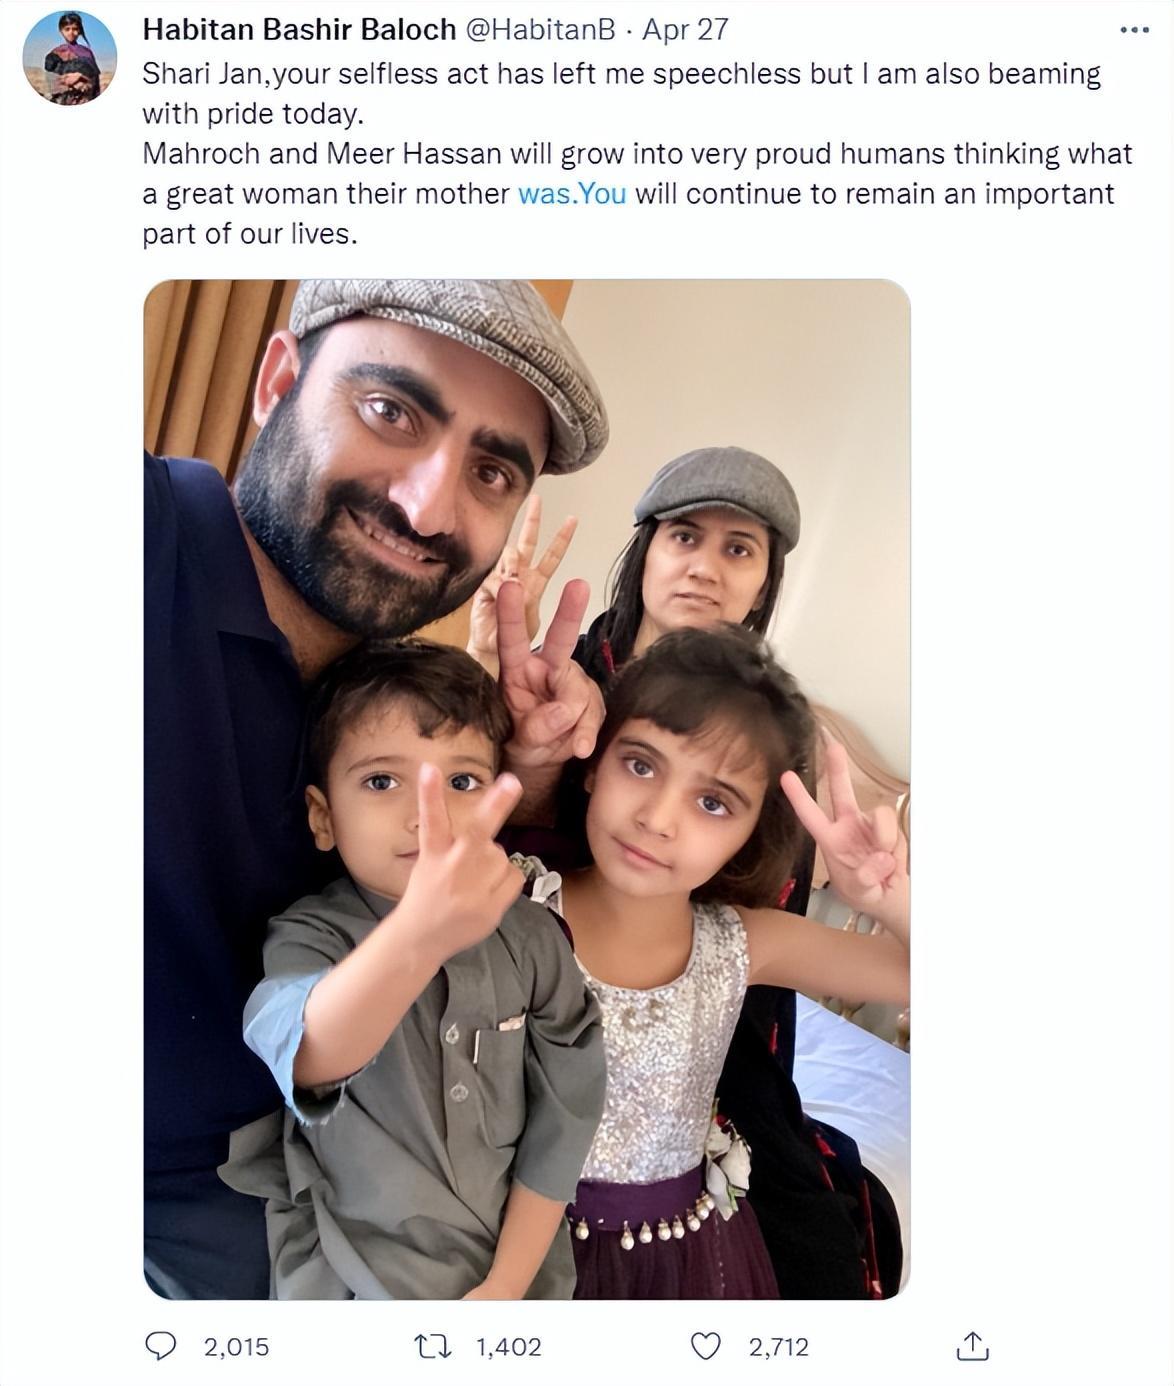Open the share upload icon
The height and width of the screenshot is (1386, 1174).
coord(972,1346)
